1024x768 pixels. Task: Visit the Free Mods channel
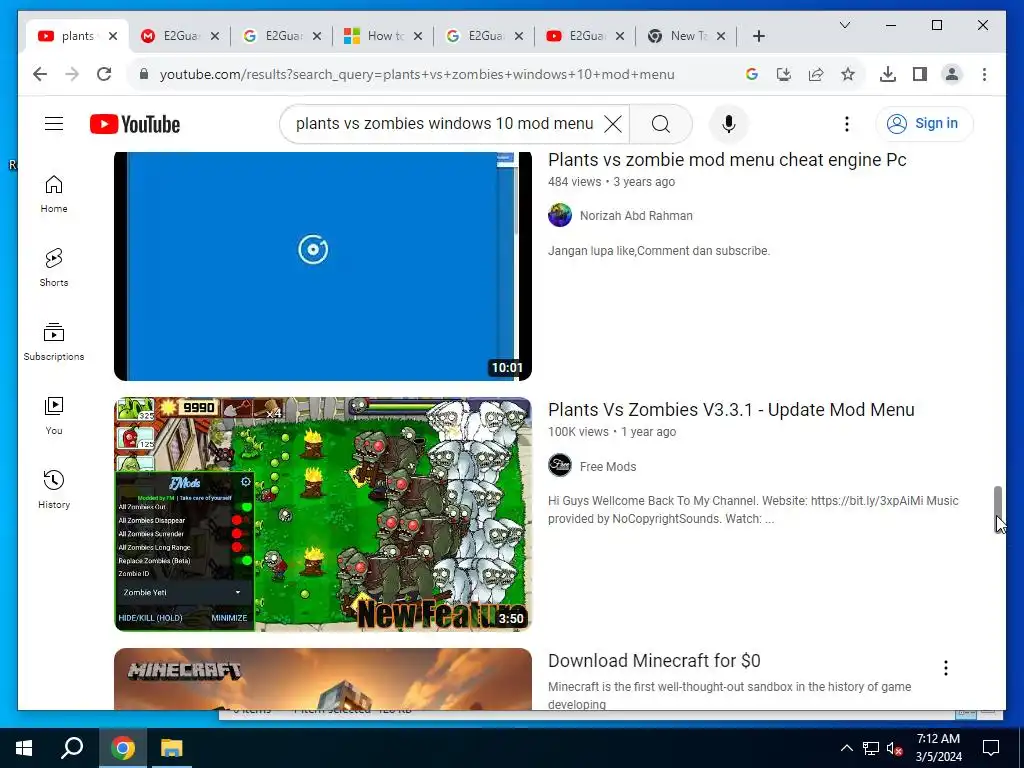(x=607, y=466)
